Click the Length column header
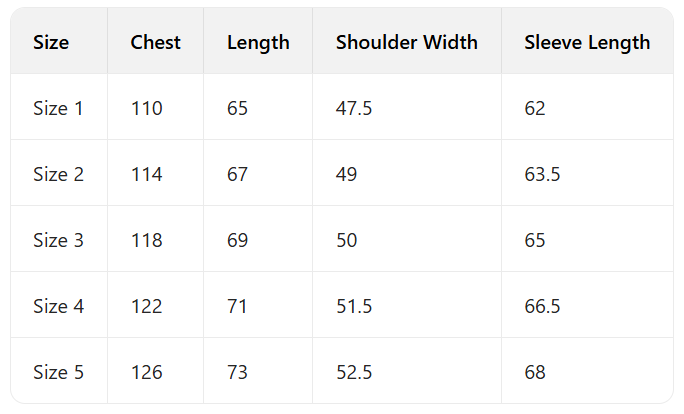 pos(258,42)
